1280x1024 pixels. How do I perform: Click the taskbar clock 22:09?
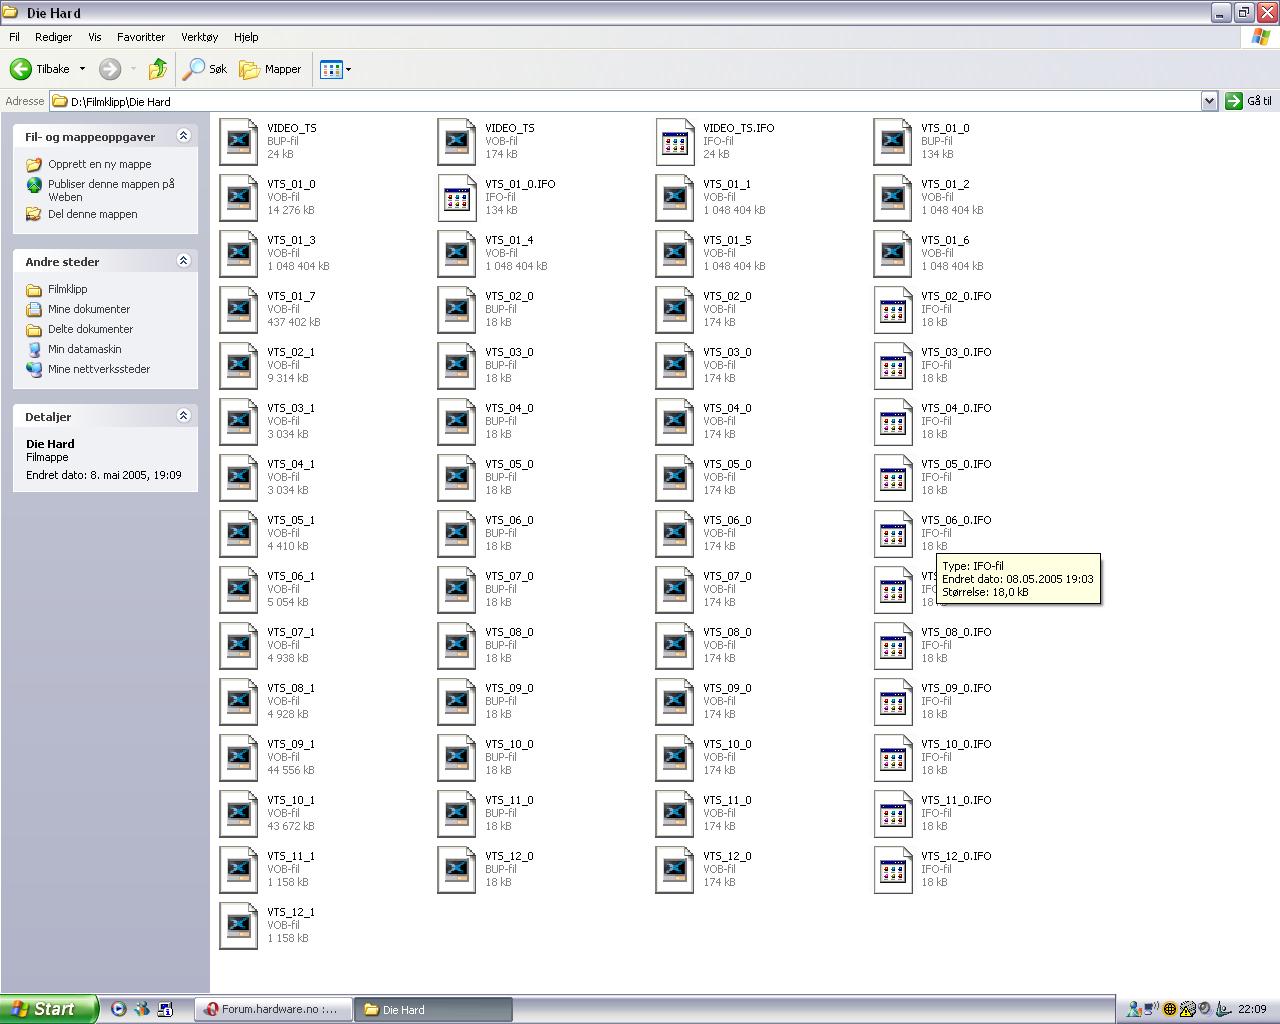(x=1252, y=1009)
